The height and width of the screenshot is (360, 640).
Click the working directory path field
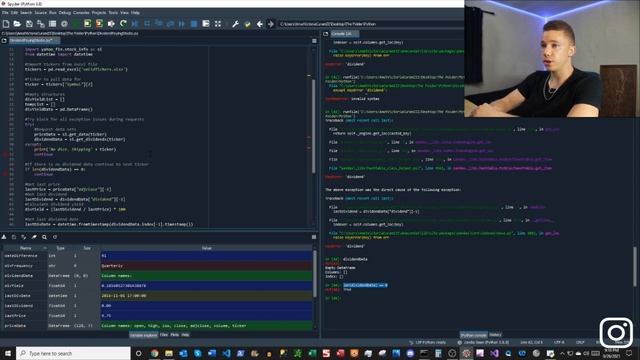coord(370,24)
